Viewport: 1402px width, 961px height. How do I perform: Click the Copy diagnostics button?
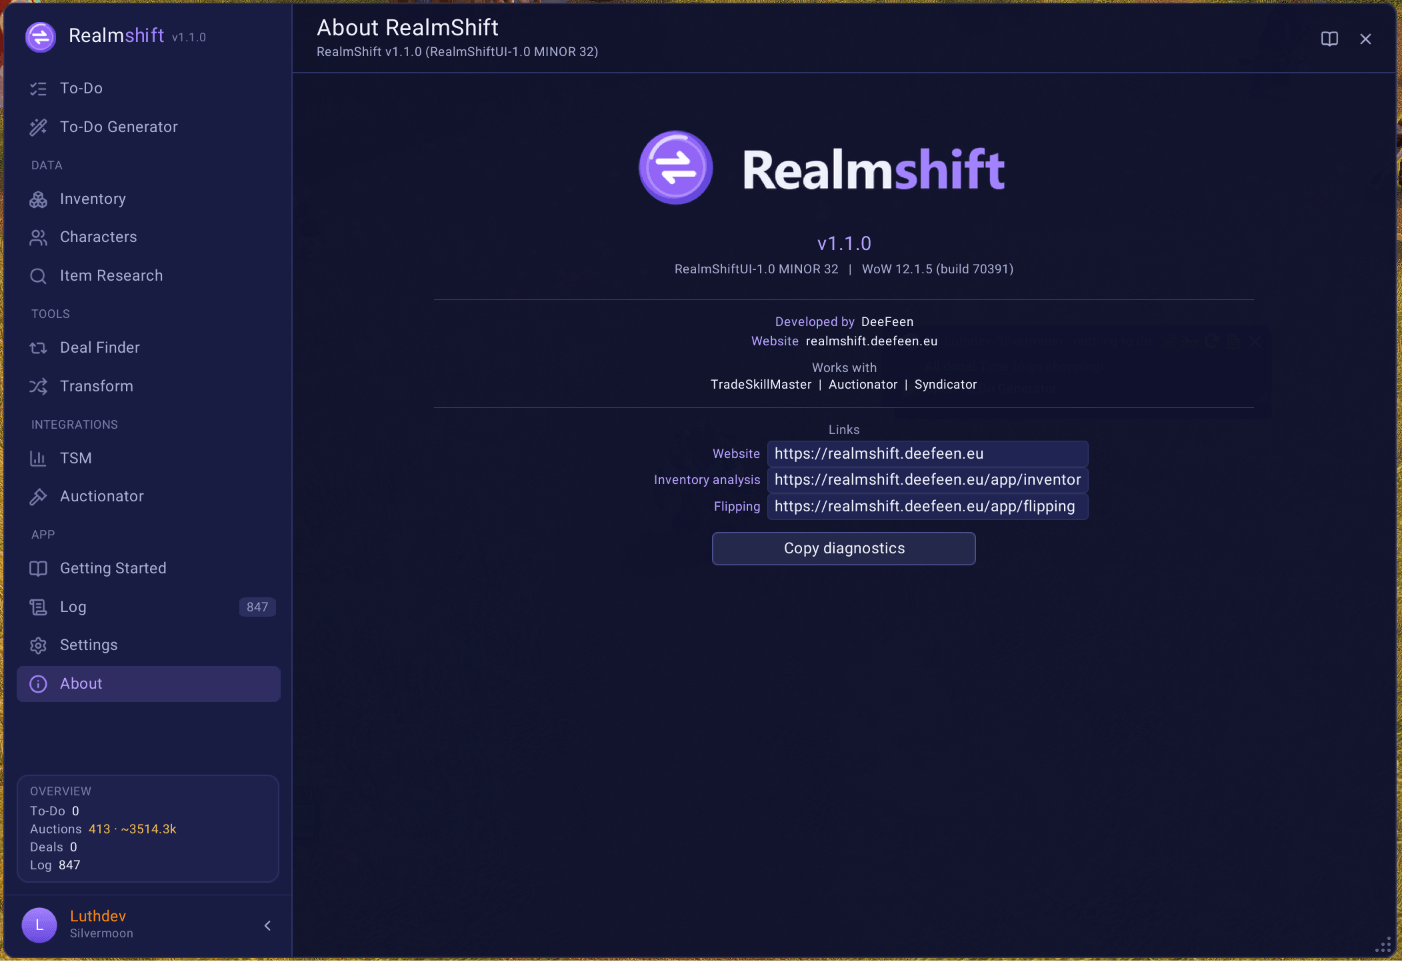(844, 549)
